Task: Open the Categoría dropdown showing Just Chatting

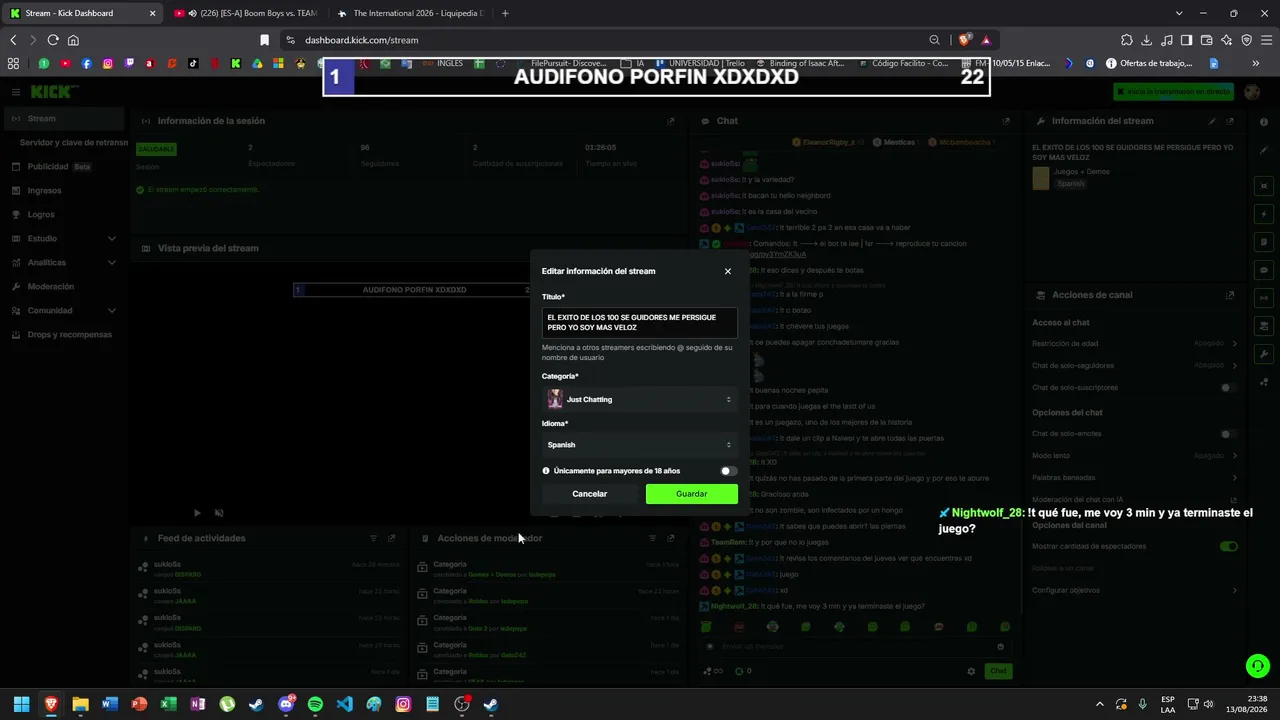Action: 640,399
